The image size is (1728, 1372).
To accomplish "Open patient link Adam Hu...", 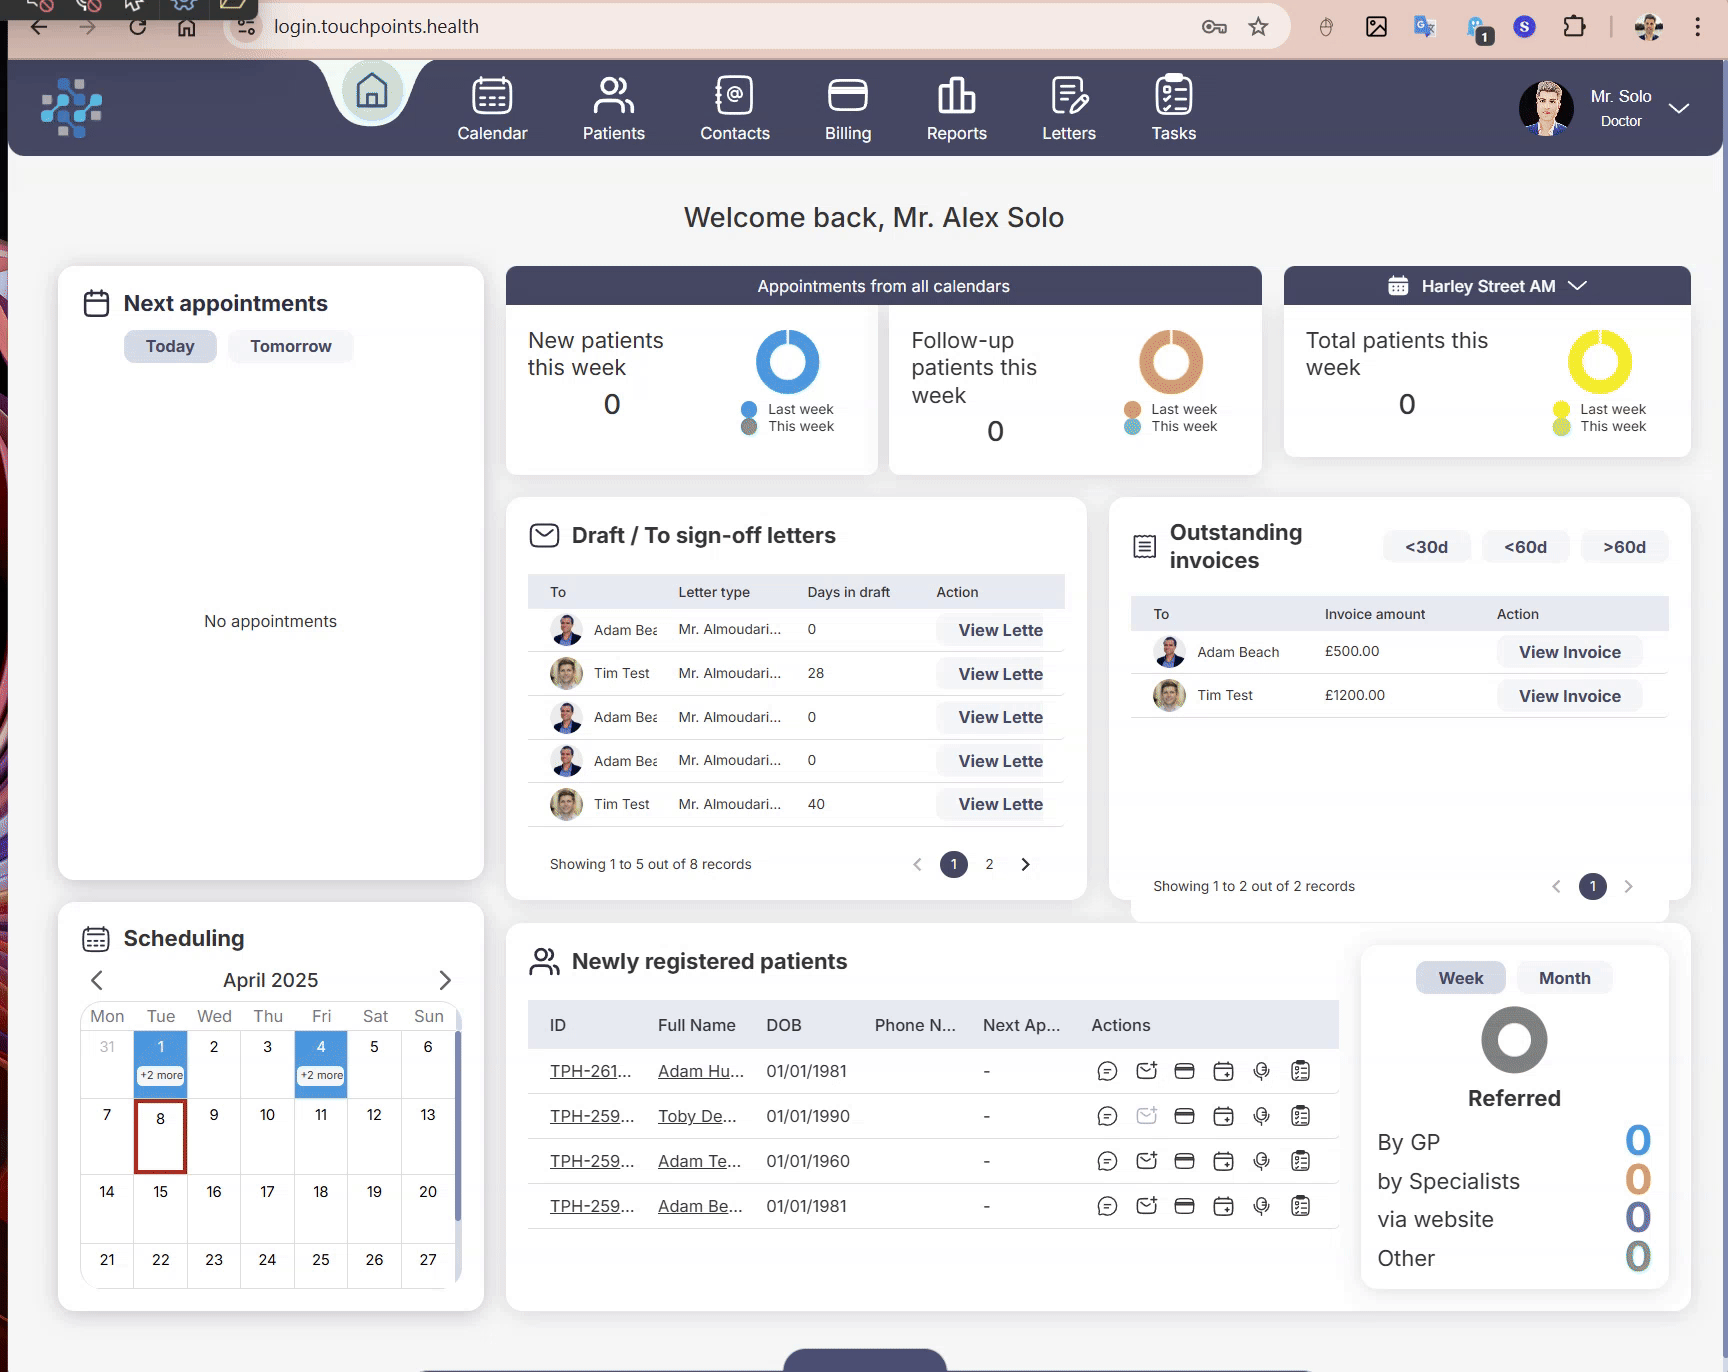I will click(700, 1071).
